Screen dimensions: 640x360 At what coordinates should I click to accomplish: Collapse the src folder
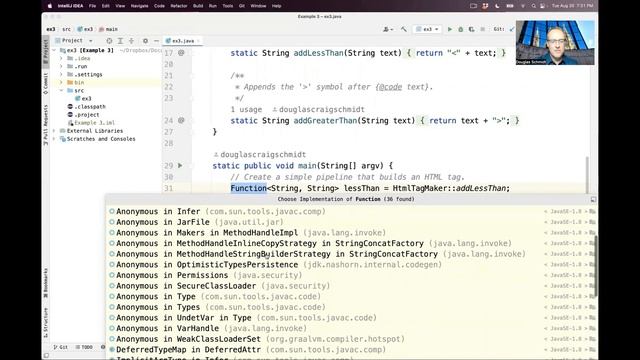[62, 91]
